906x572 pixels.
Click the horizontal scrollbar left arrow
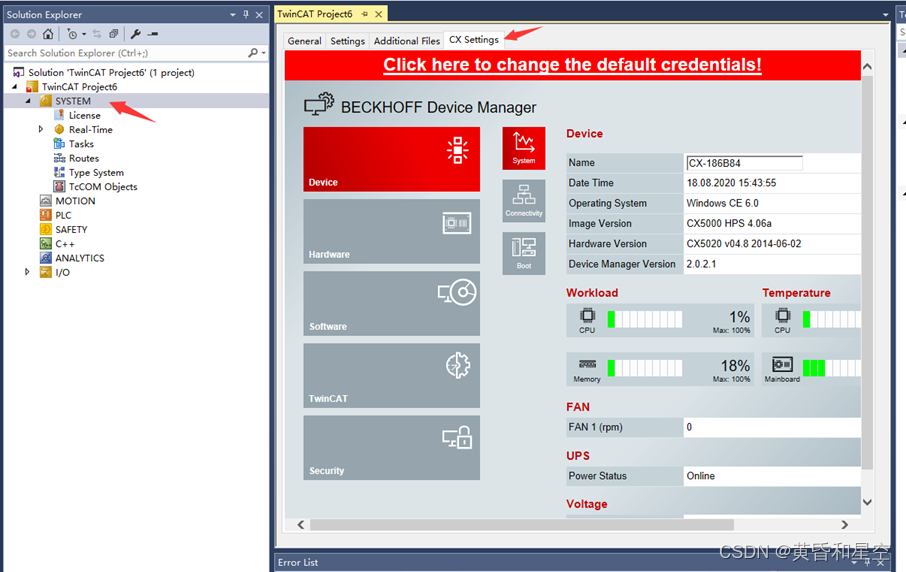click(300, 525)
